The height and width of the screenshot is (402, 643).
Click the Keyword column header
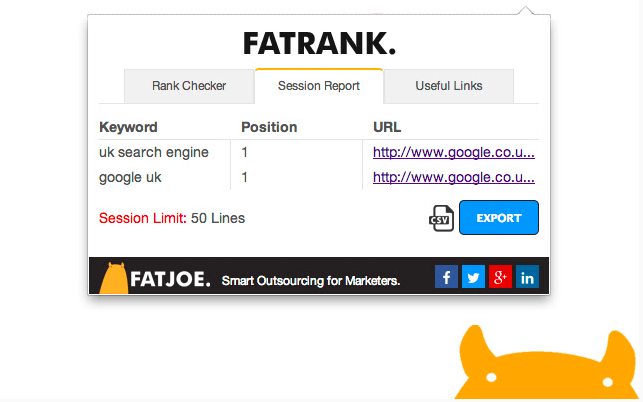pyautogui.click(x=128, y=127)
